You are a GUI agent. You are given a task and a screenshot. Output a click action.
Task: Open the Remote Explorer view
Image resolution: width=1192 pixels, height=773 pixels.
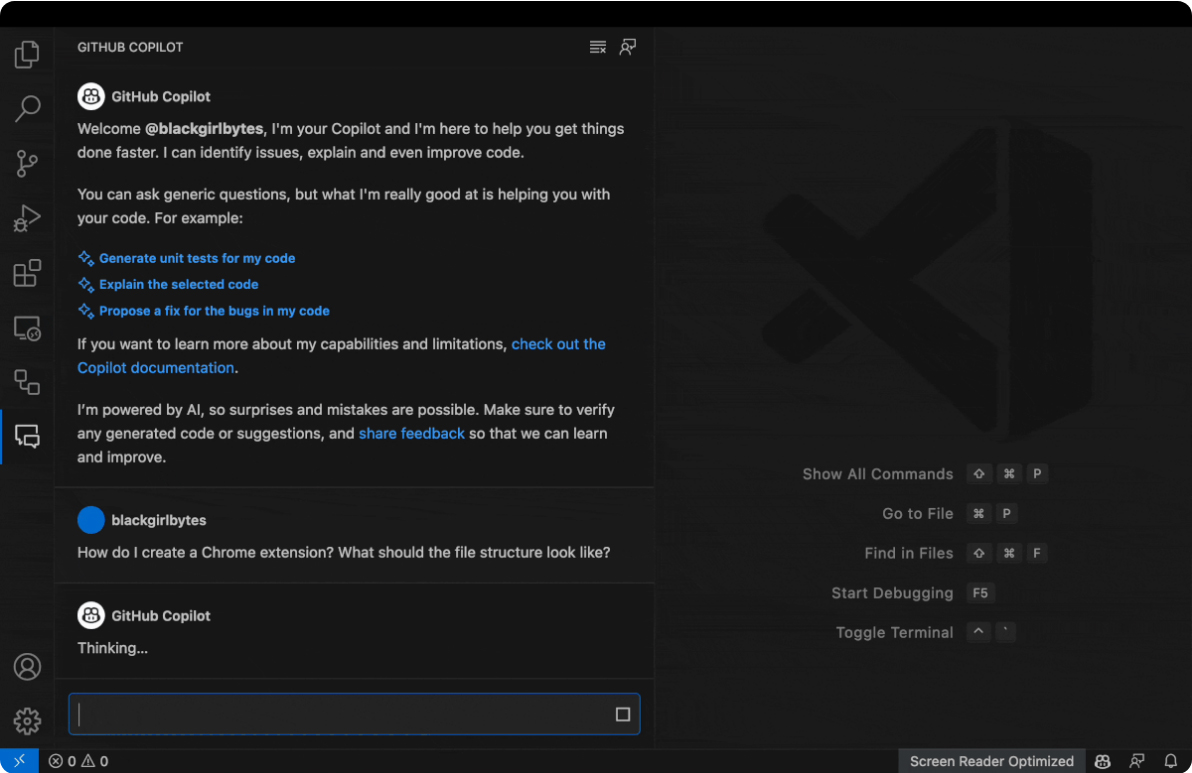coord(27,328)
